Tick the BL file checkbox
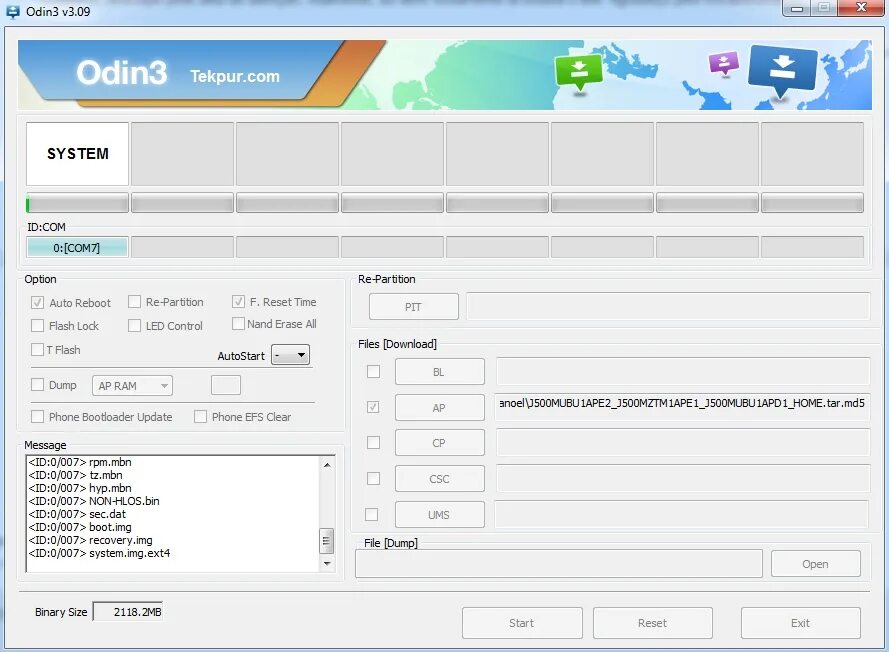889x652 pixels. point(373,371)
